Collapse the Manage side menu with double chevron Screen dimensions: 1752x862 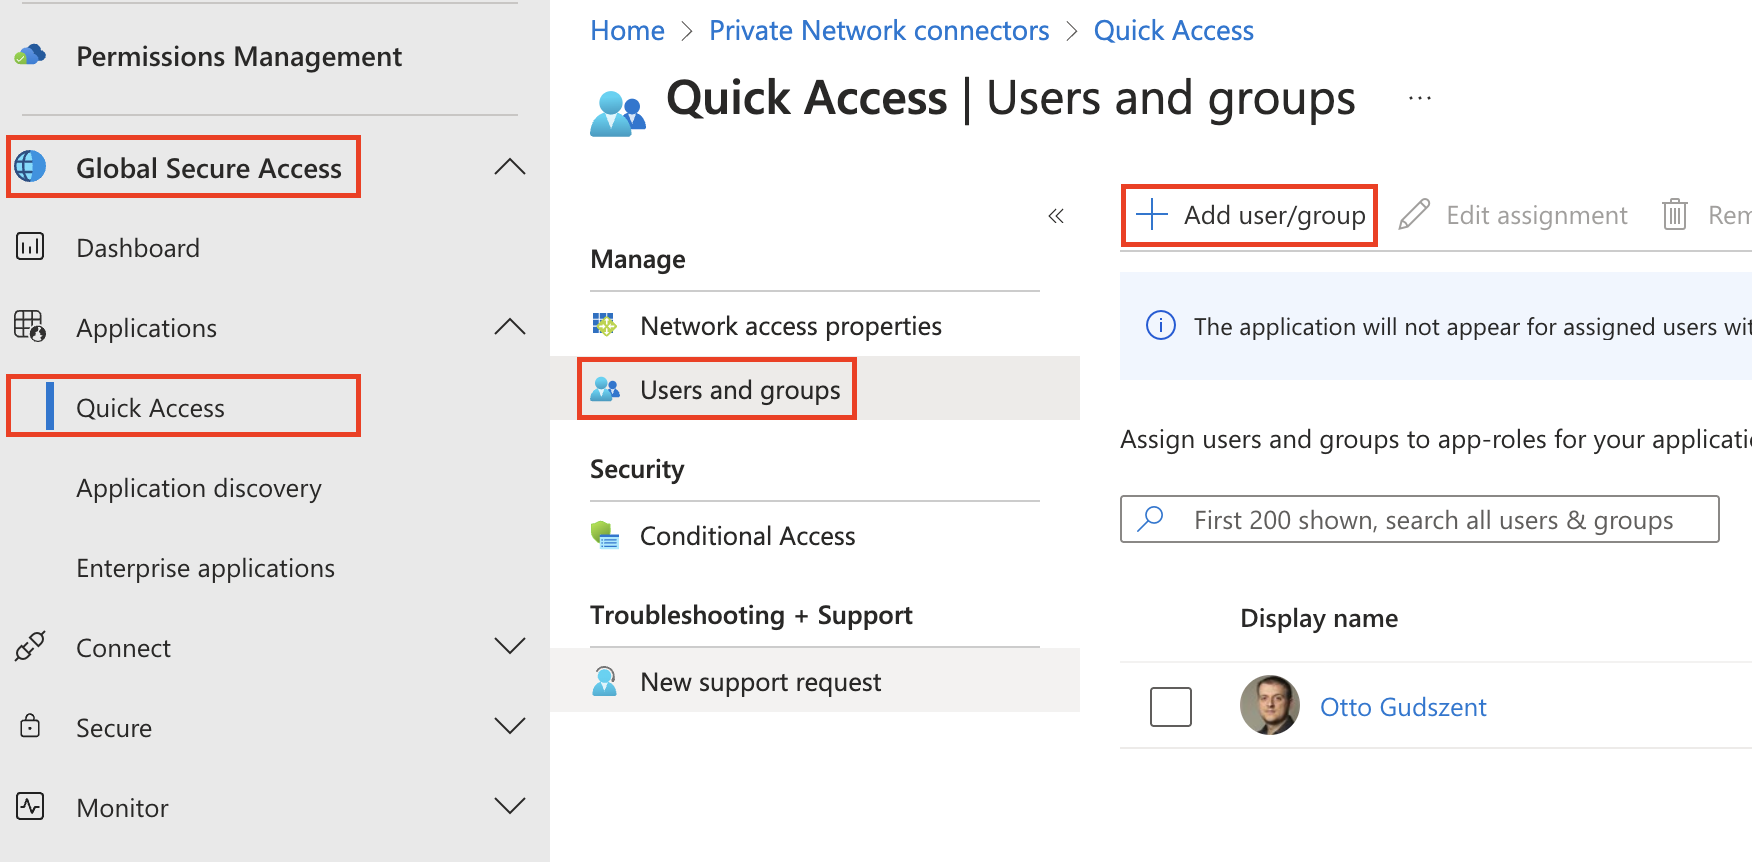tap(1056, 215)
